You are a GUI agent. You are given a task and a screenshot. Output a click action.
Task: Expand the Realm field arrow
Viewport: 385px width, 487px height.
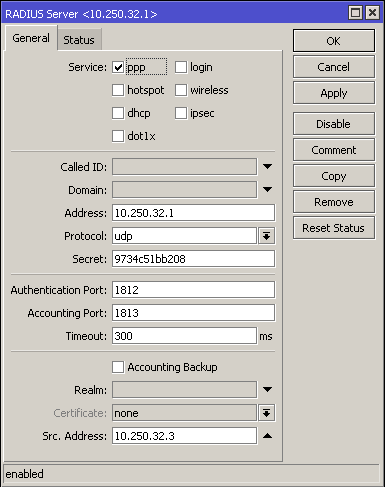(267, 389)
